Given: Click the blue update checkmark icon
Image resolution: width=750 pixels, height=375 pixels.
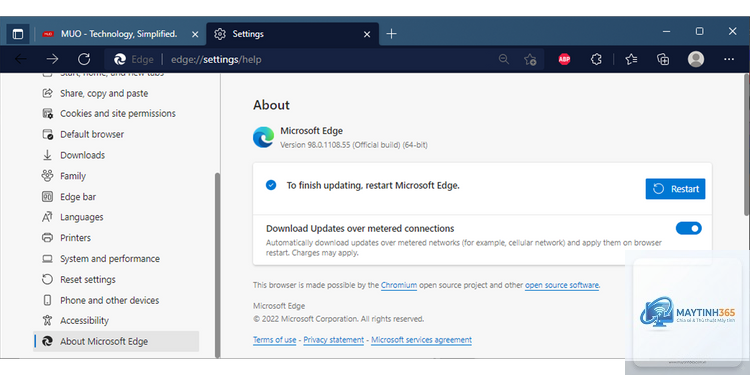Looking at the screenshot, I should point(271,185).
